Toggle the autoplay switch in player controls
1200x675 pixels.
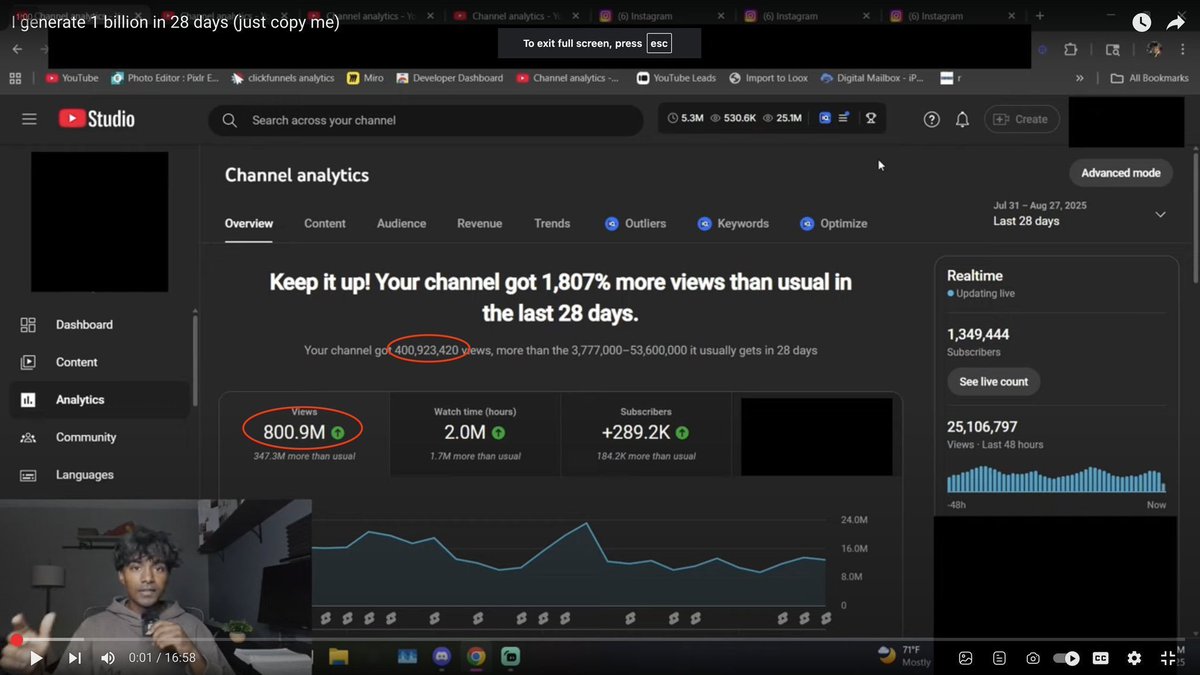(1067, 658)
